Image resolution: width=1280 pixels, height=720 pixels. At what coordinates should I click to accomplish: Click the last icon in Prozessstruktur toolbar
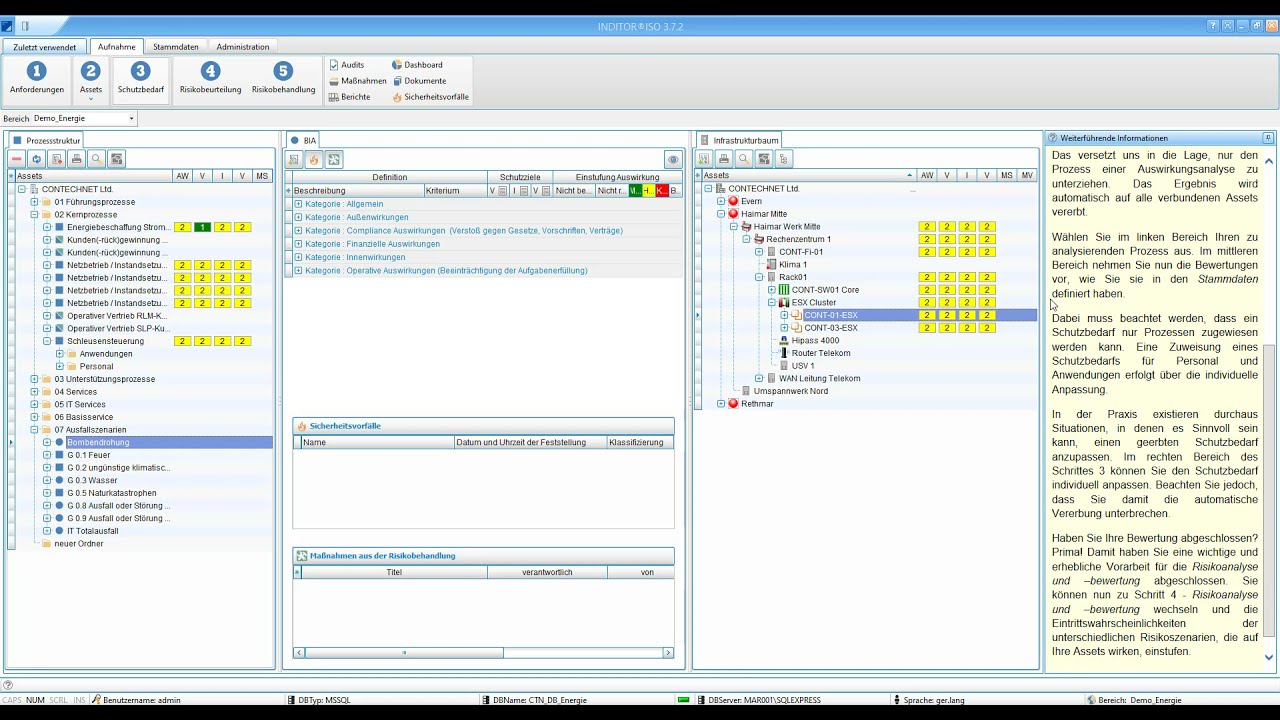tap(117, 159)
